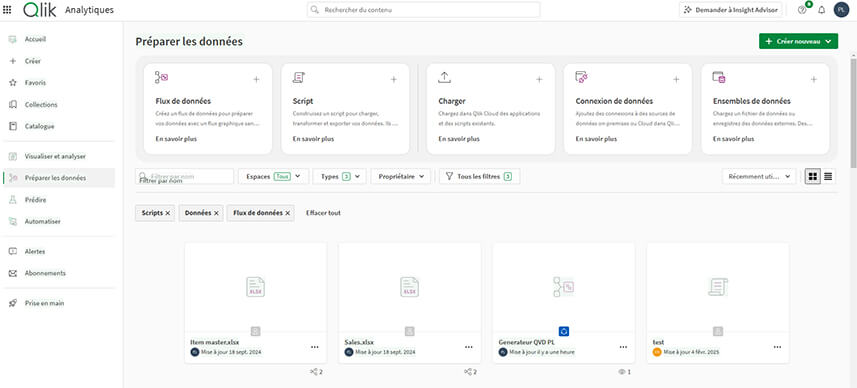Screen dimensions: 857x388
Task: Expand the Espaces filter dropdown
Action: click(x=273, y=177)
